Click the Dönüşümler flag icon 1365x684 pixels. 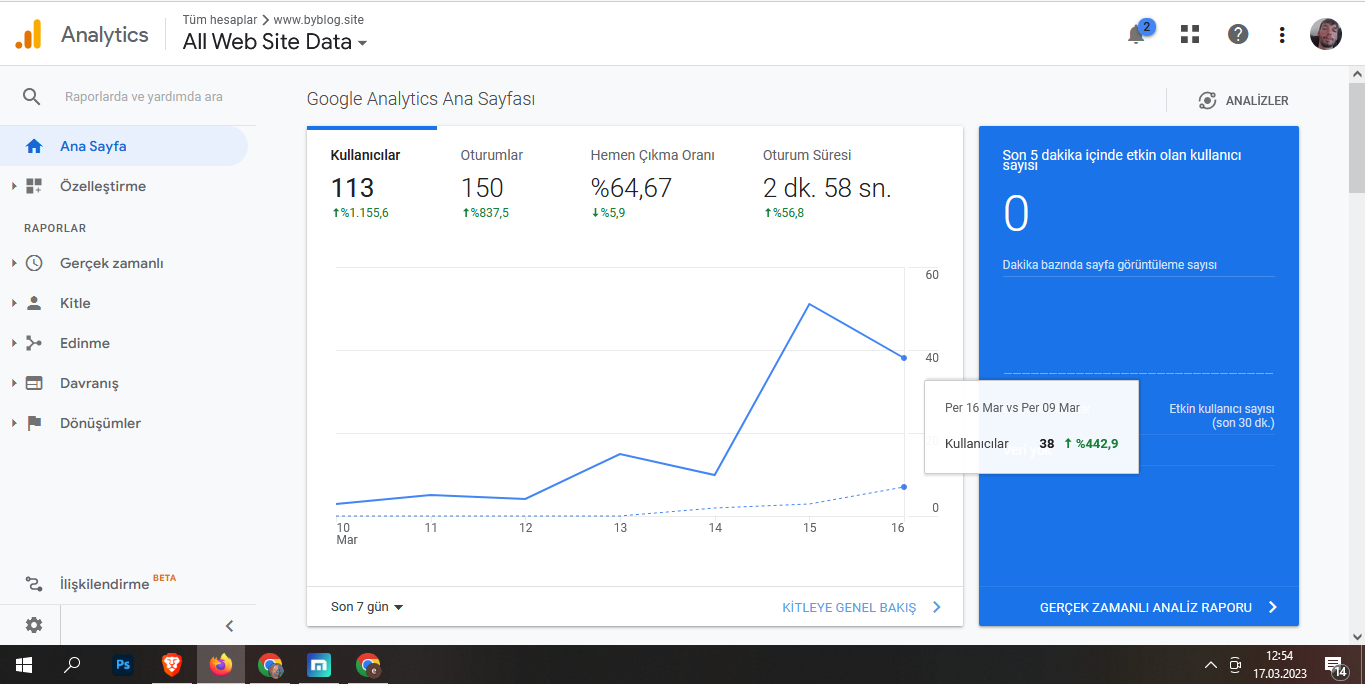[x=34, y=423]
